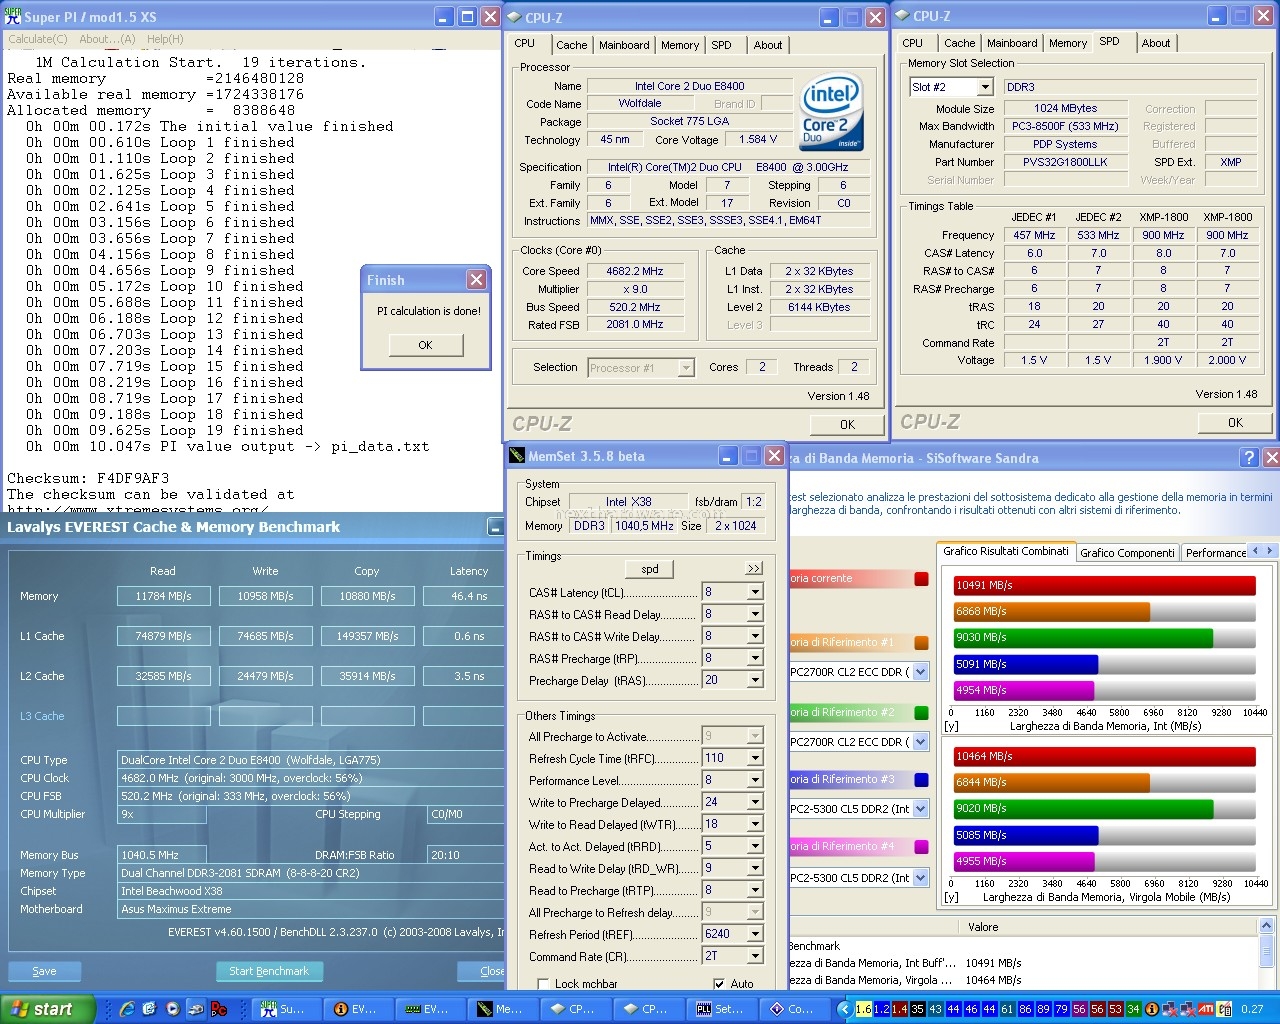Select the Grafico Risultati Combinati tab

coord(1006,551)
